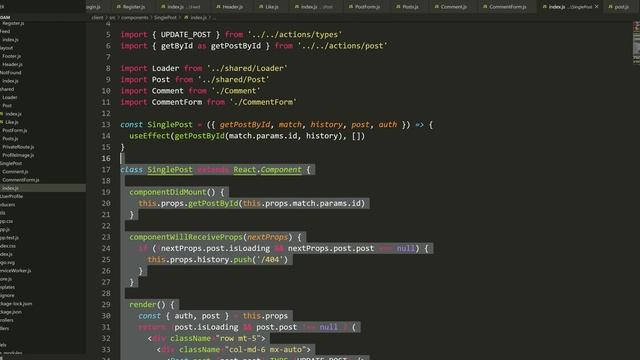Collapse the shared folder in explorer
Viewport: 640px width, 360px height.
7,89
